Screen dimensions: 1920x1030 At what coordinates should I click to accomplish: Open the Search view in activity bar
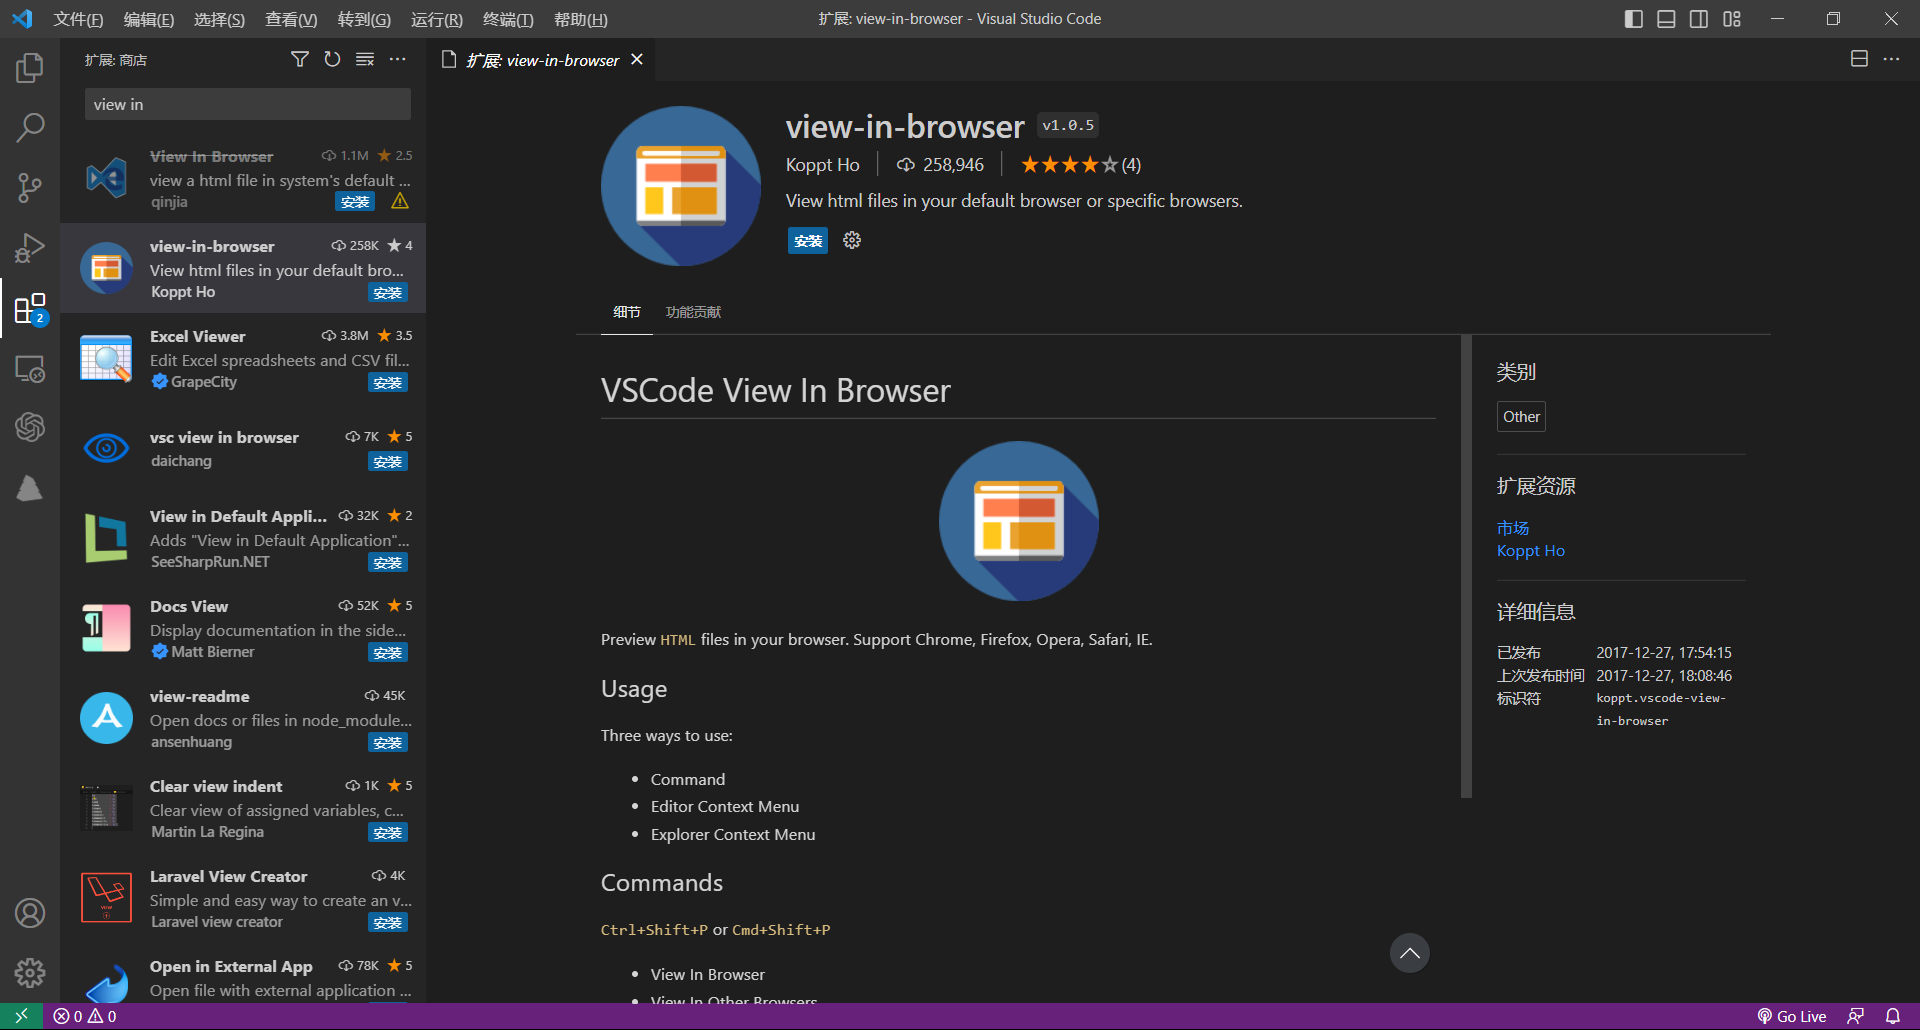[30, 128]
